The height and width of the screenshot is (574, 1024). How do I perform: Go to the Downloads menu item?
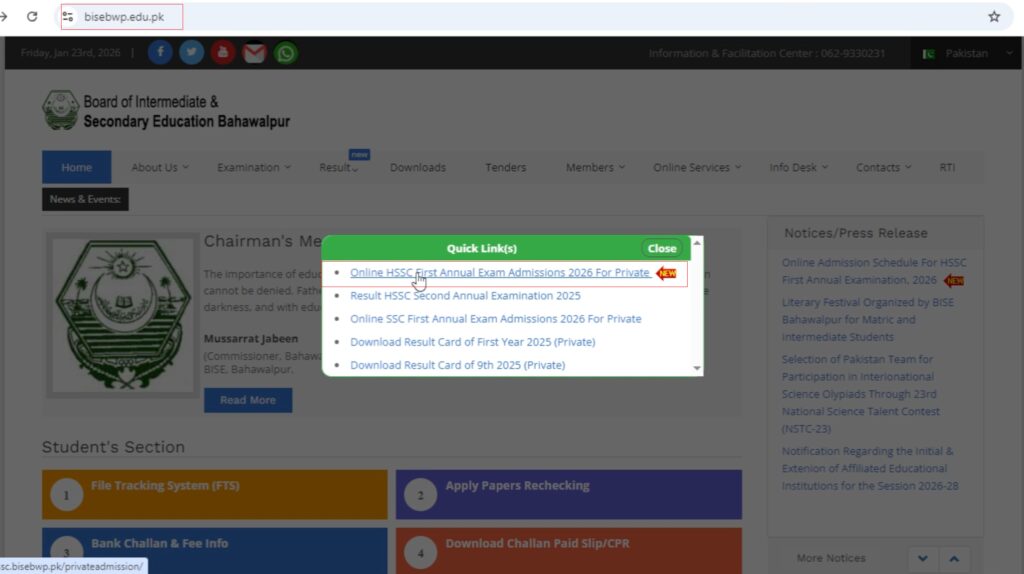coord(418,168)
